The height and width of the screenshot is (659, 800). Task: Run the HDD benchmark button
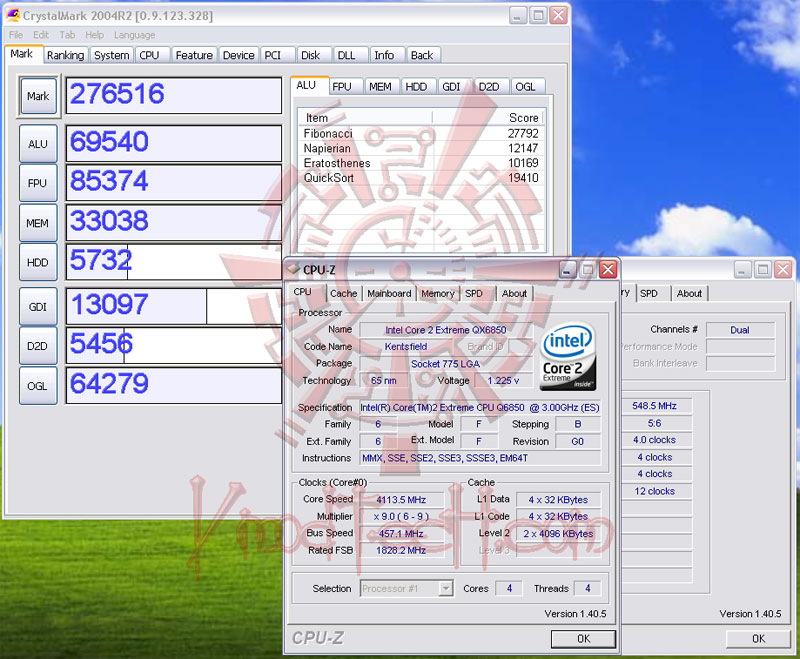38,262
